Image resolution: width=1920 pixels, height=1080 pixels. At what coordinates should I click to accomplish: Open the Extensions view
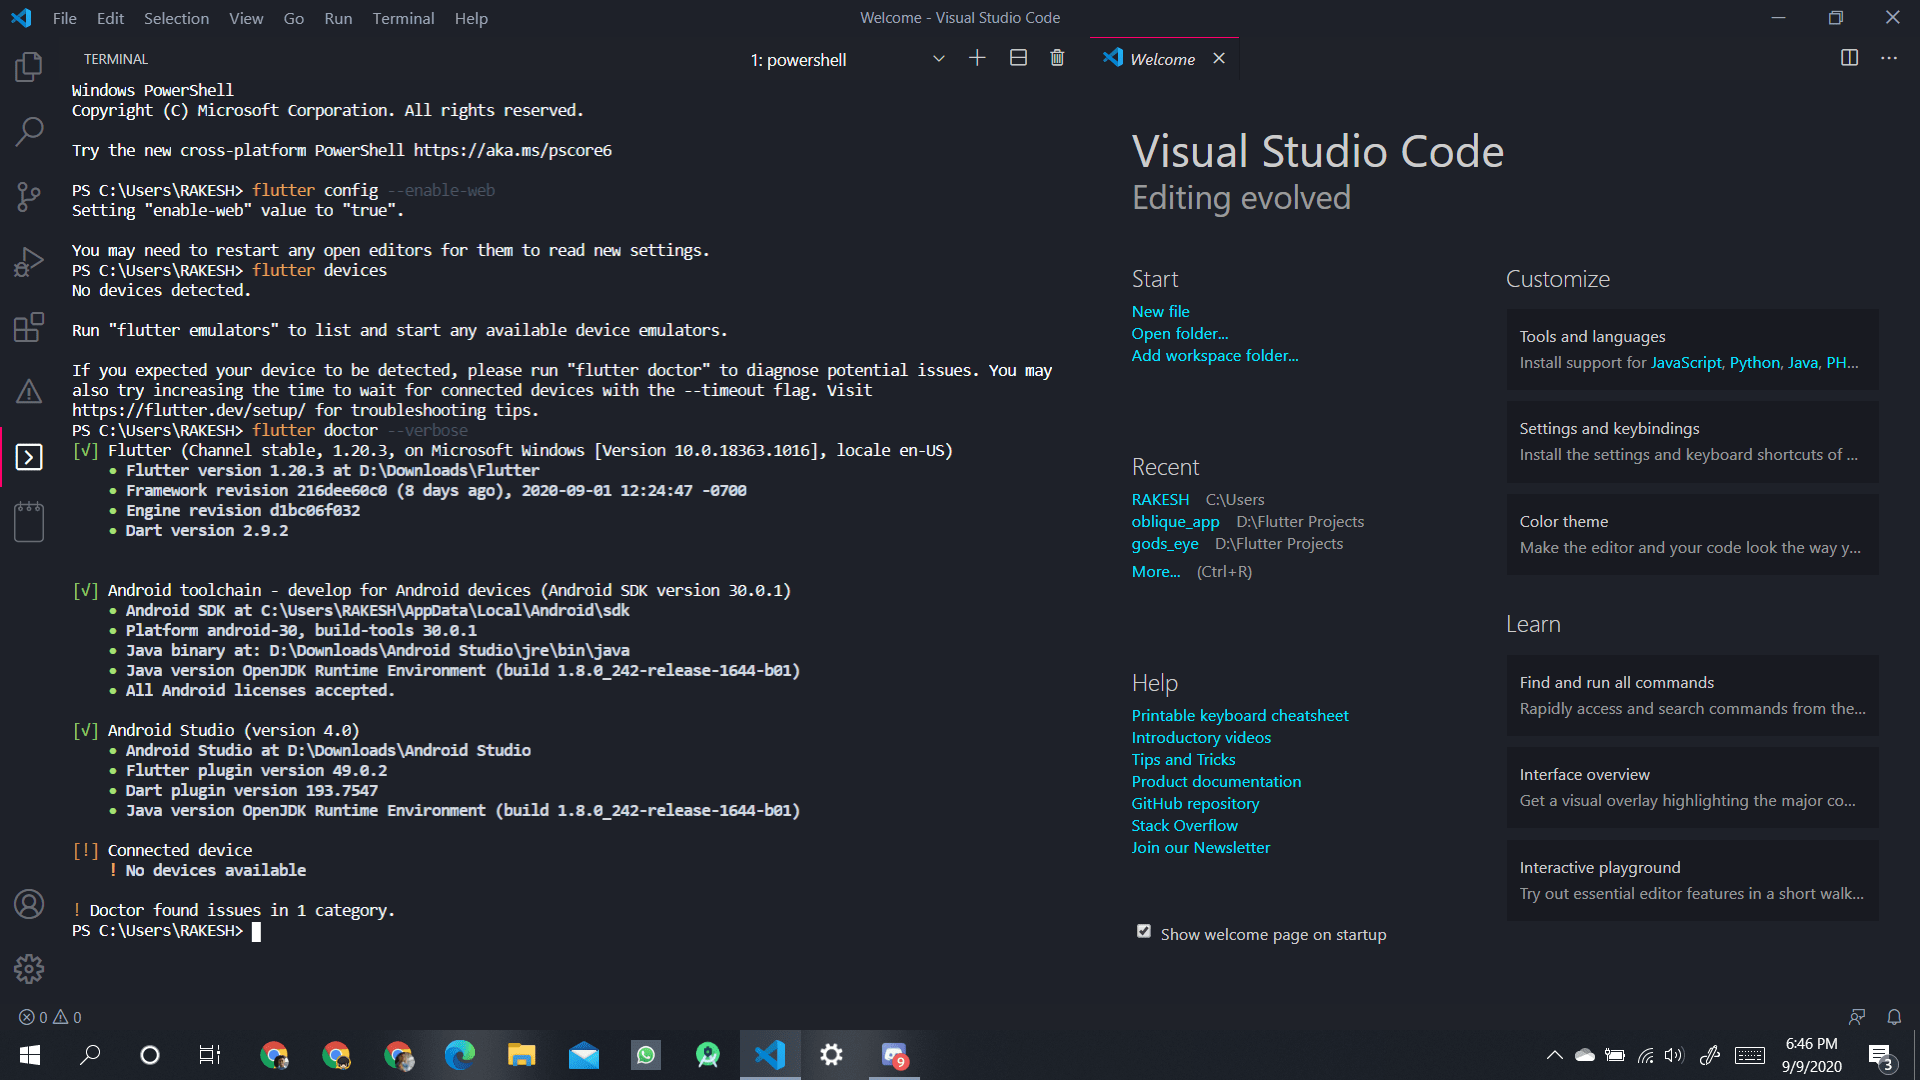29,327
